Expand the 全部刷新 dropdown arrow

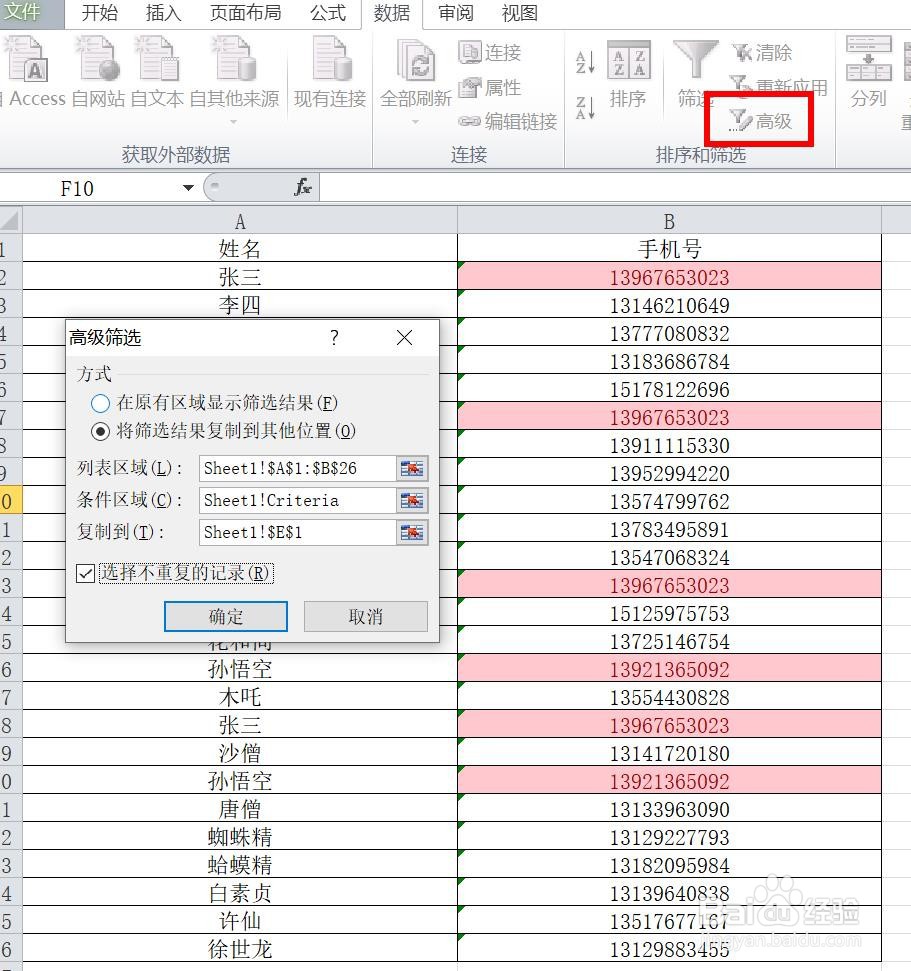click(x=414, y=120)
